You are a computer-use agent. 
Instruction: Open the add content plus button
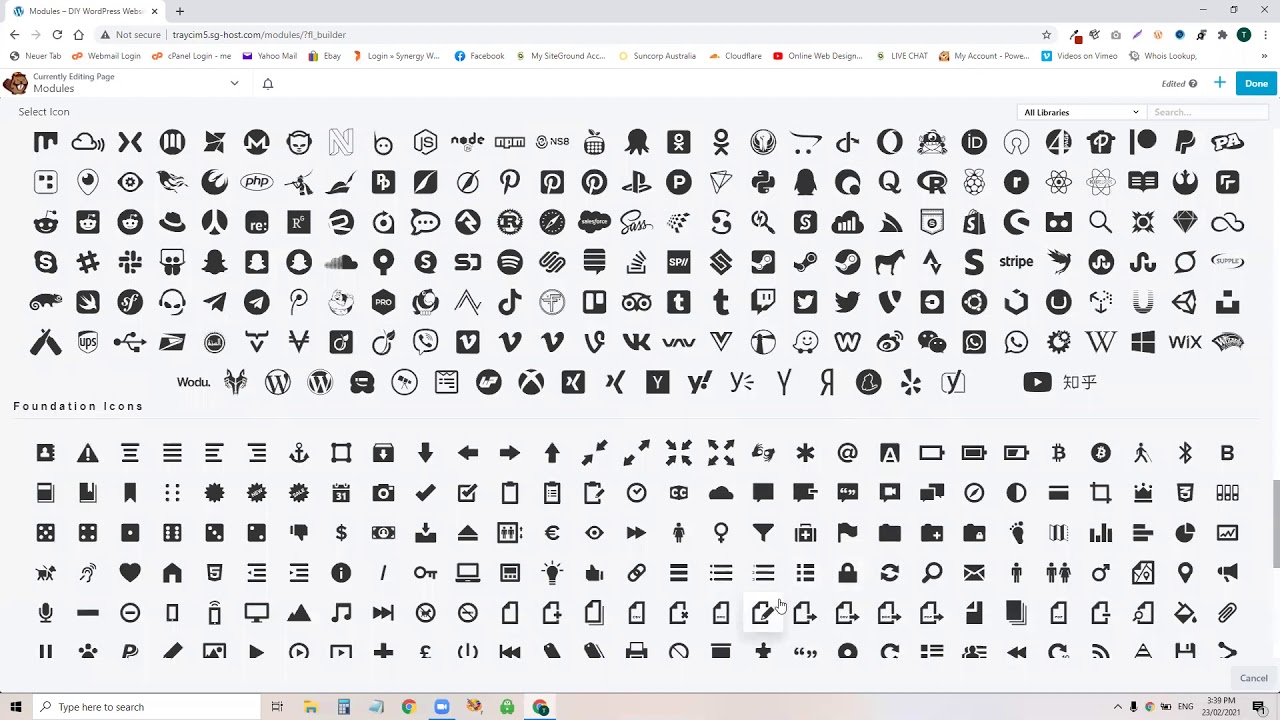click(1219, 83)
